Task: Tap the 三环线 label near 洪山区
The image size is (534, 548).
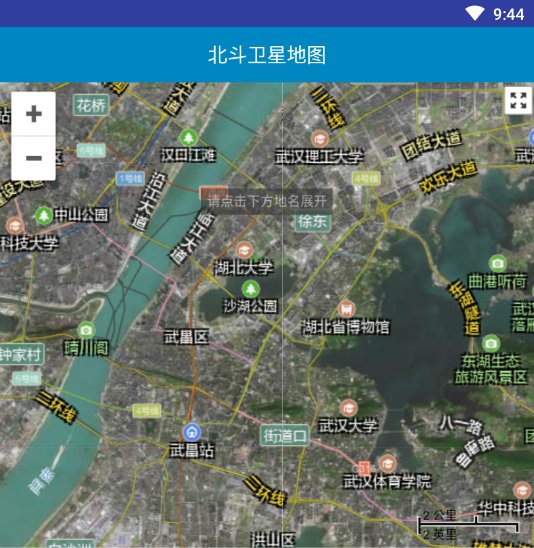Action: tap(265, 491)
